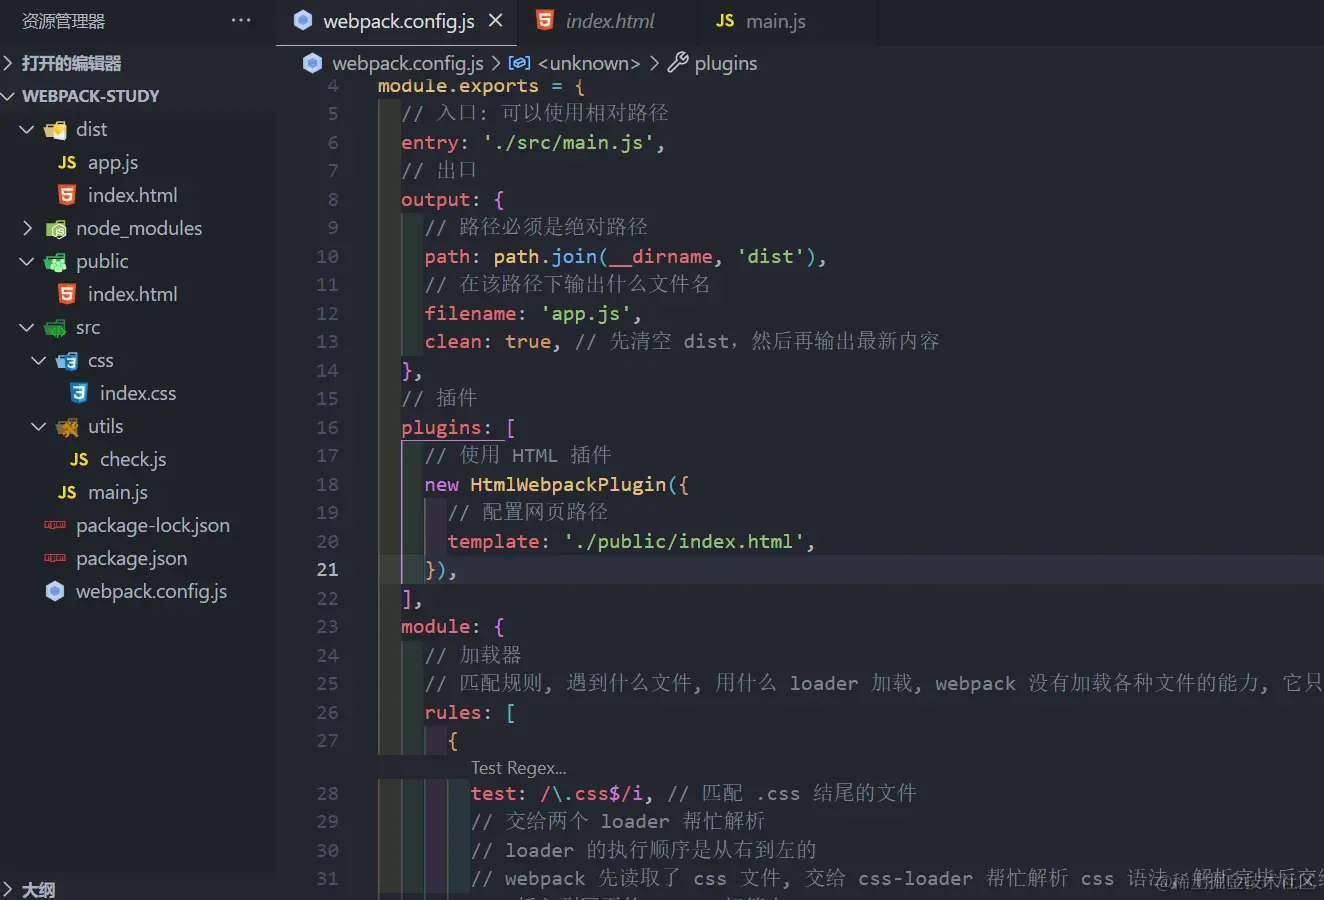
Task: Click HtmlWebpackPlugin in the code
Action: (x=568, y=484)
